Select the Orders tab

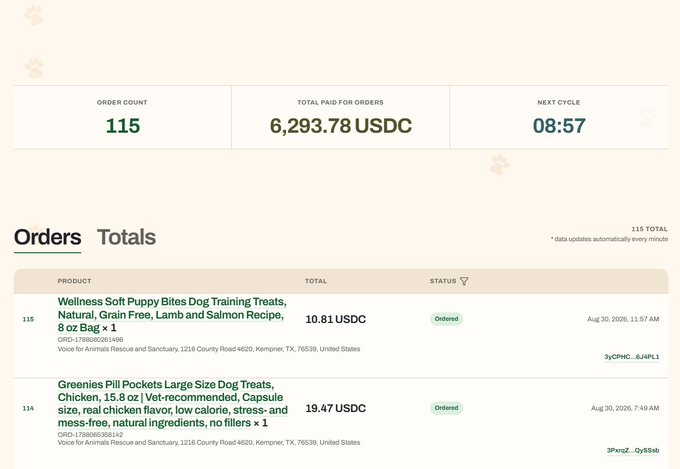47,237
